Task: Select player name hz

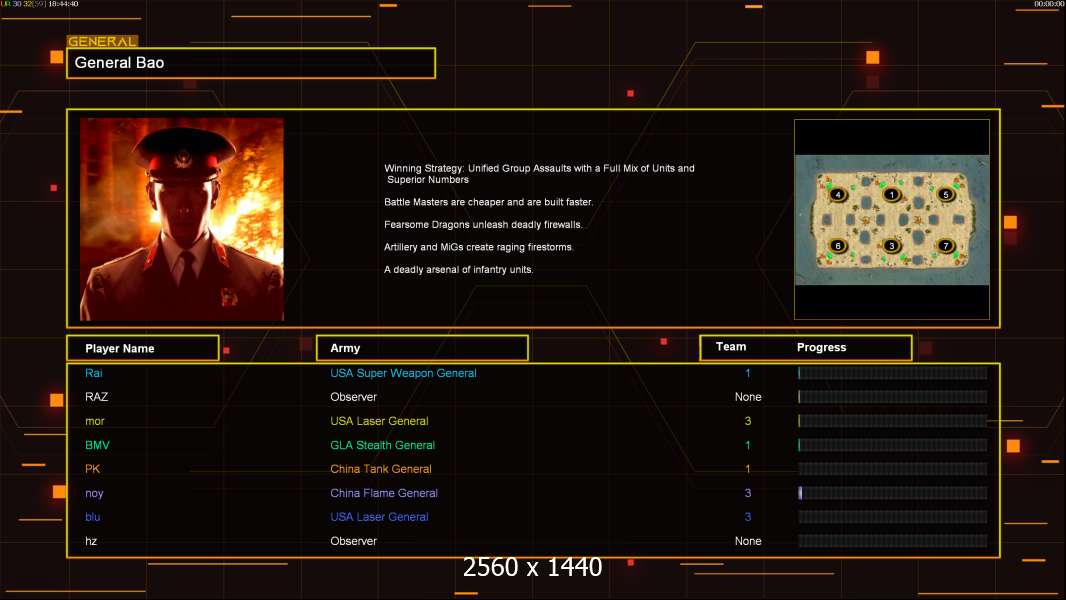Action: 91,541
